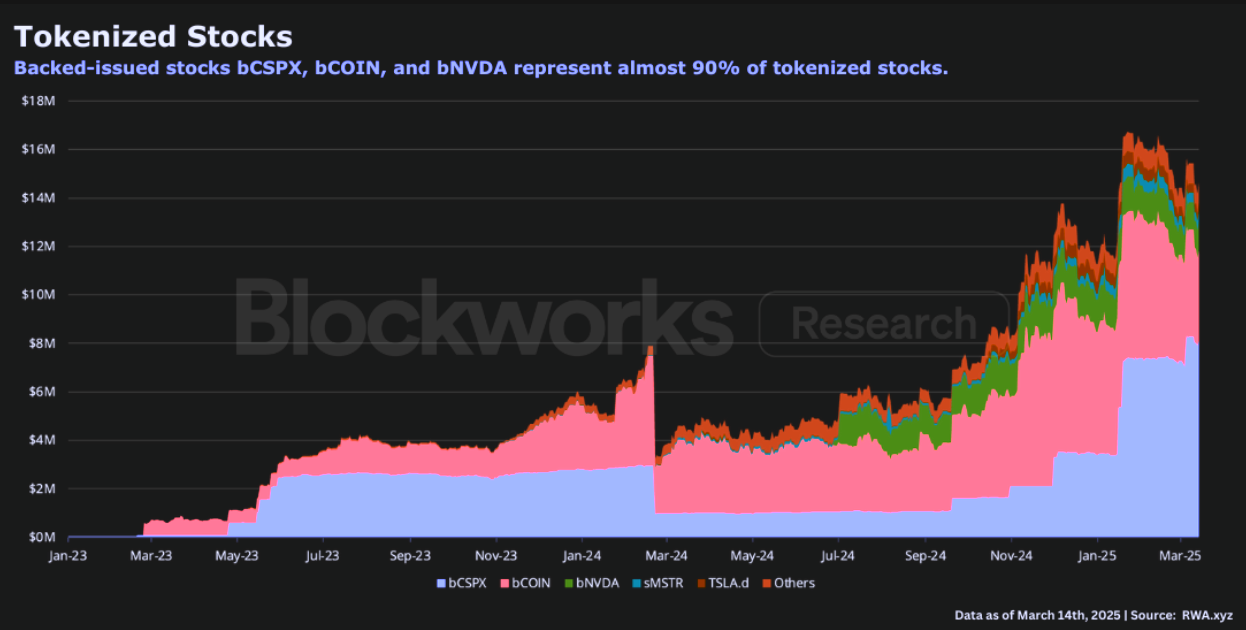1246x630 pixels.
Task: Click the Research badge in the watermark
Action: click(x=883, y=323)
